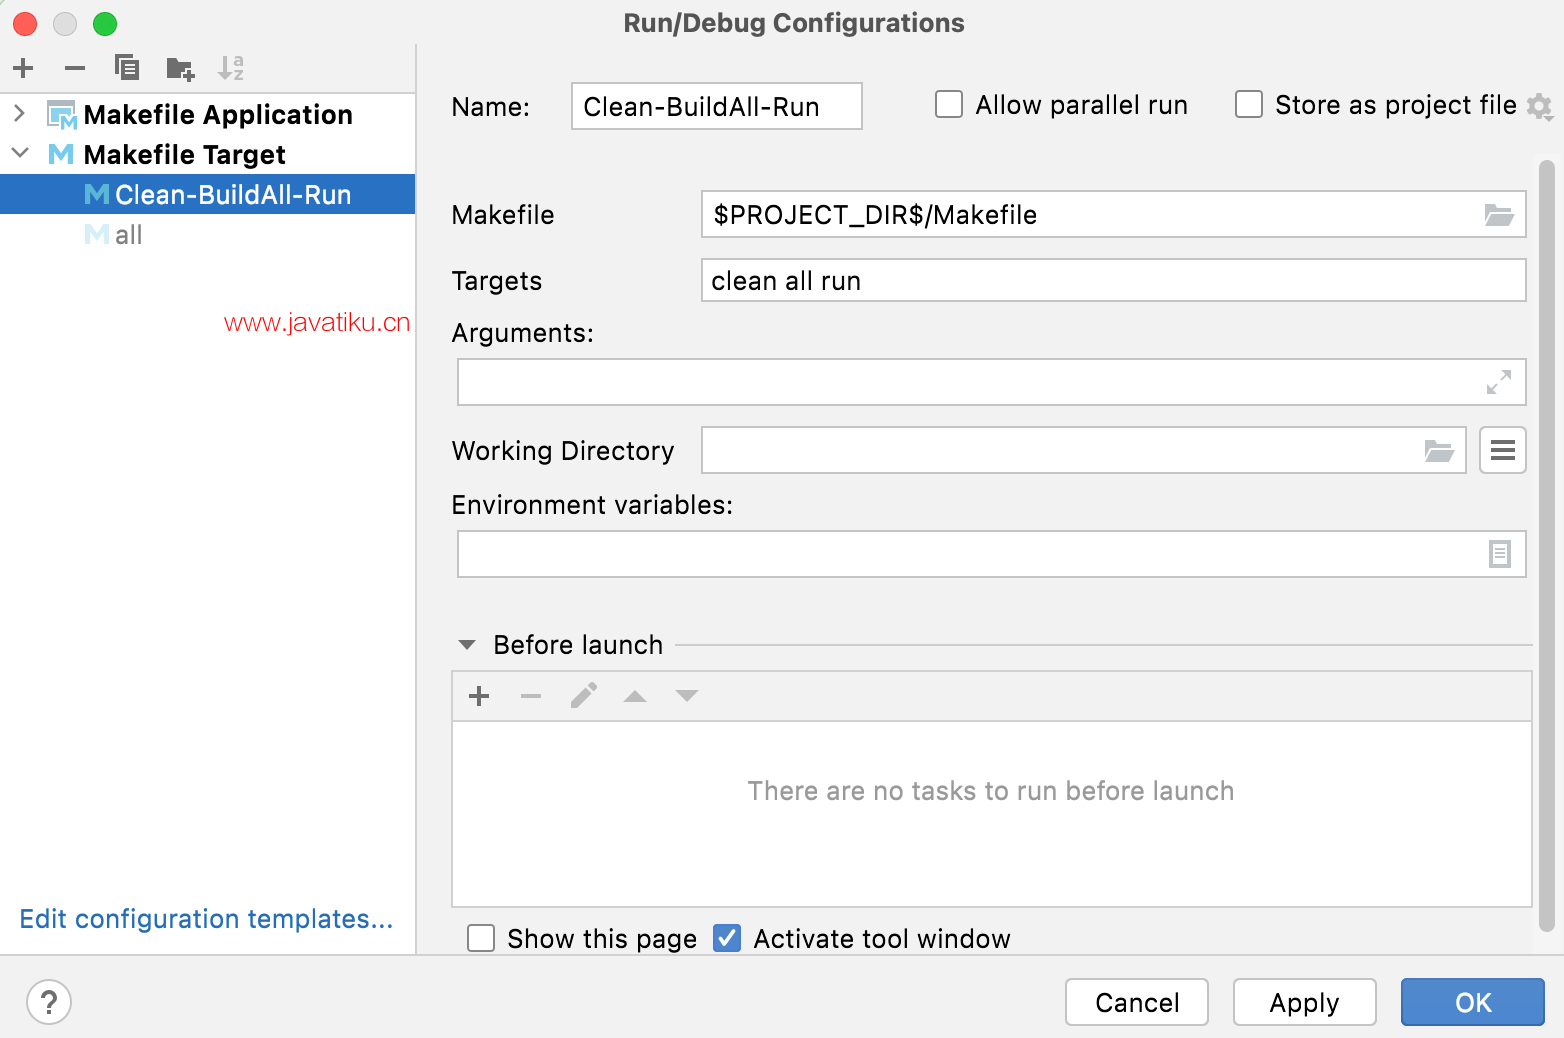Browse for the Makefile path
1564x1038 pixels.
1498,215
